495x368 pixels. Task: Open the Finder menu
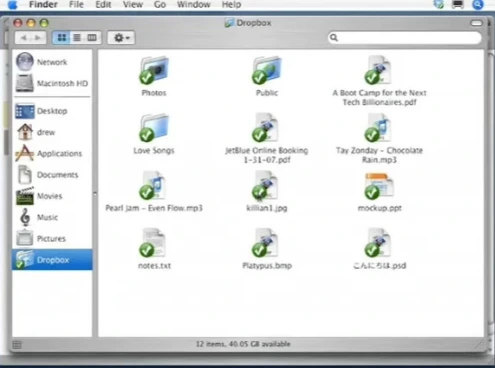(43, 5)
